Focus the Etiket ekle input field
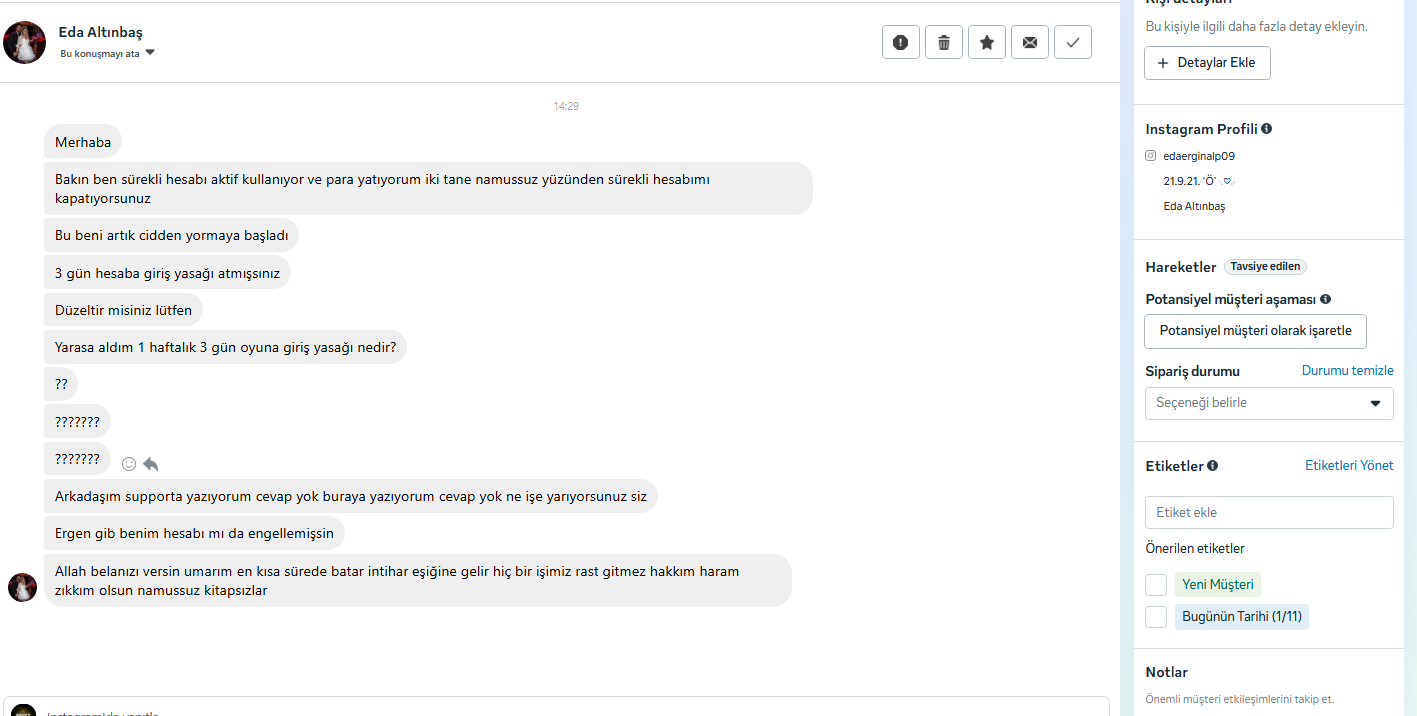1417x716 pixels. tap(1269, 512)
